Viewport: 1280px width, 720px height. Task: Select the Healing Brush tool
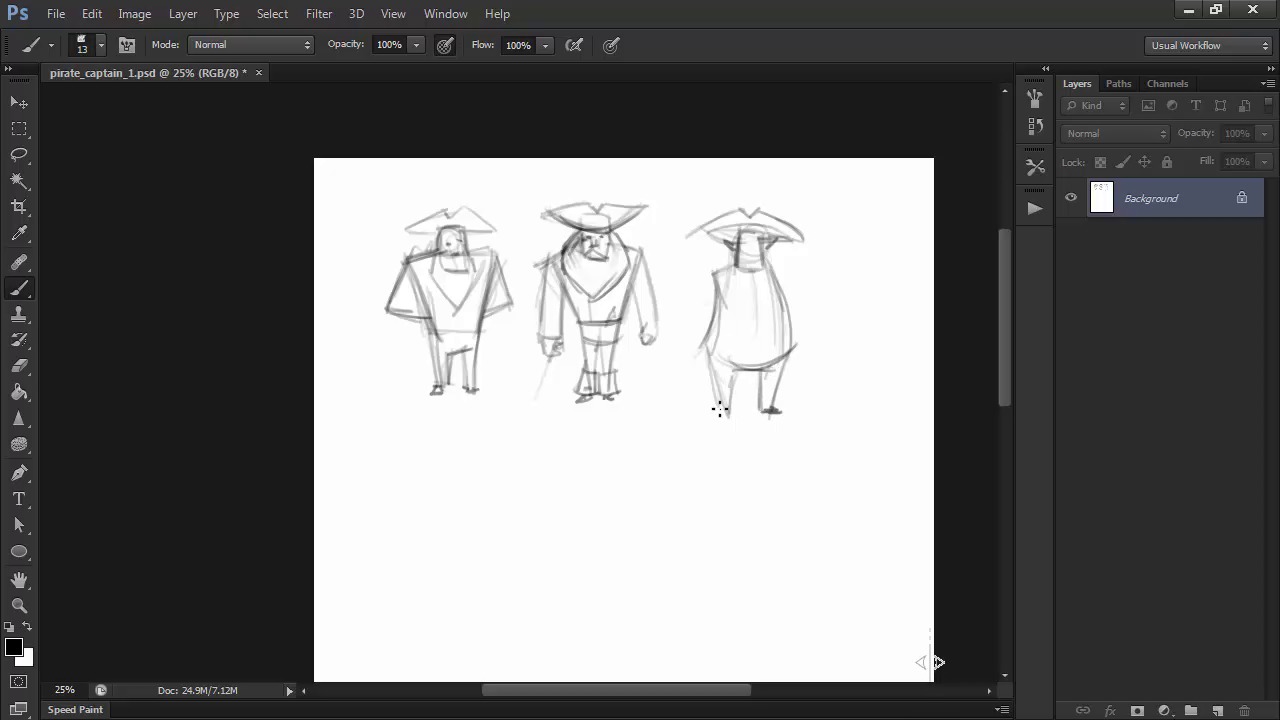(19, 262)
